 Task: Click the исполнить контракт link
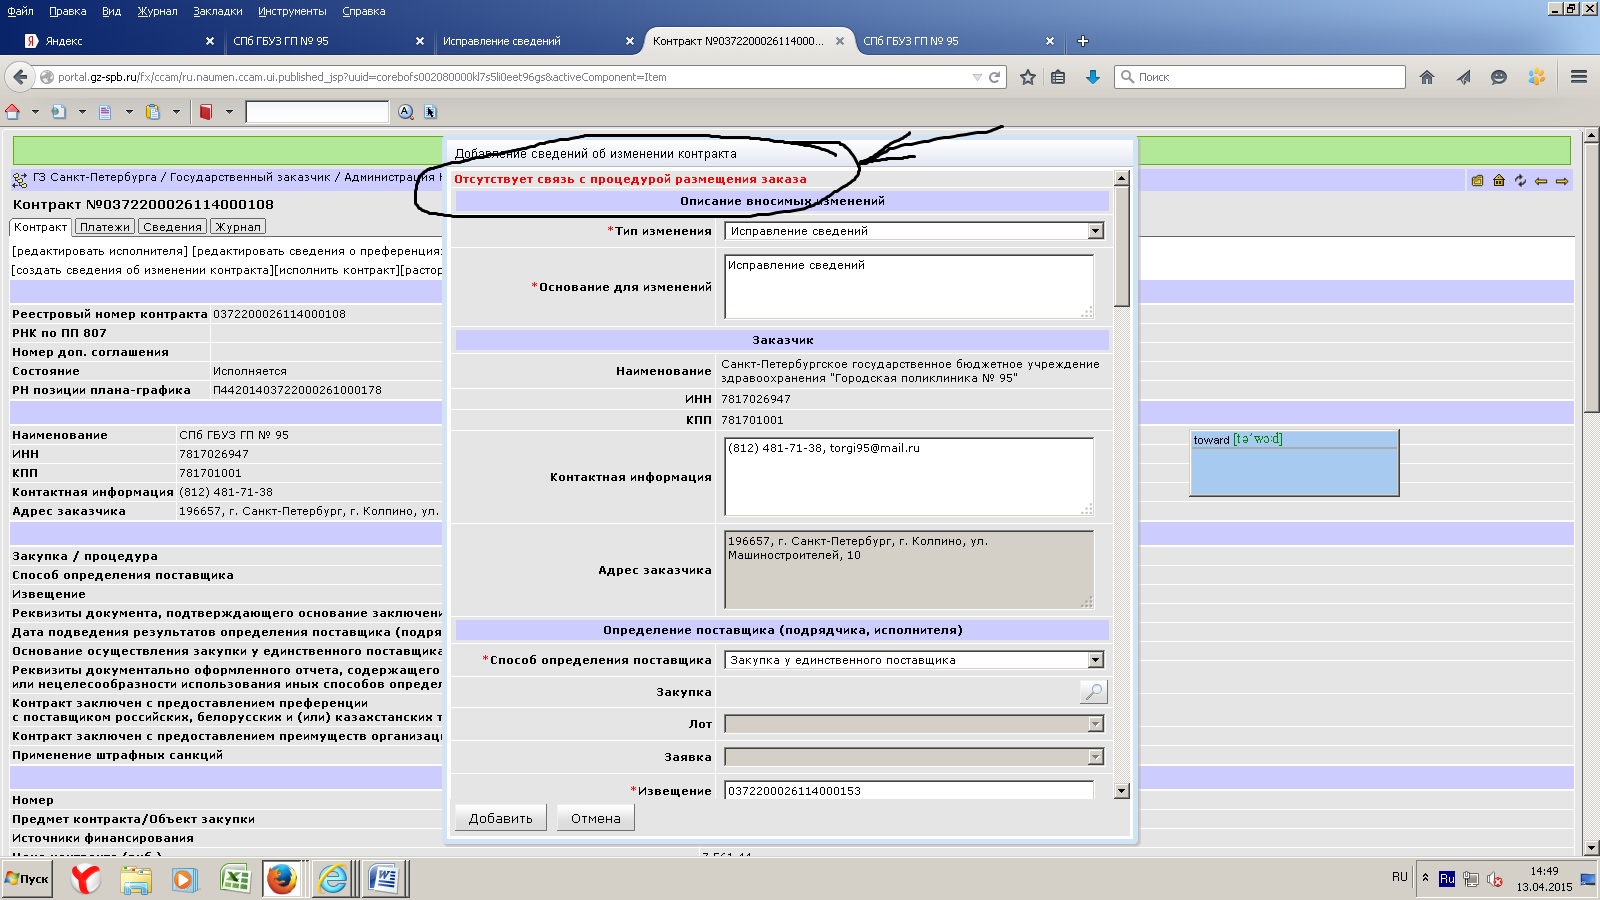(337, 270)
